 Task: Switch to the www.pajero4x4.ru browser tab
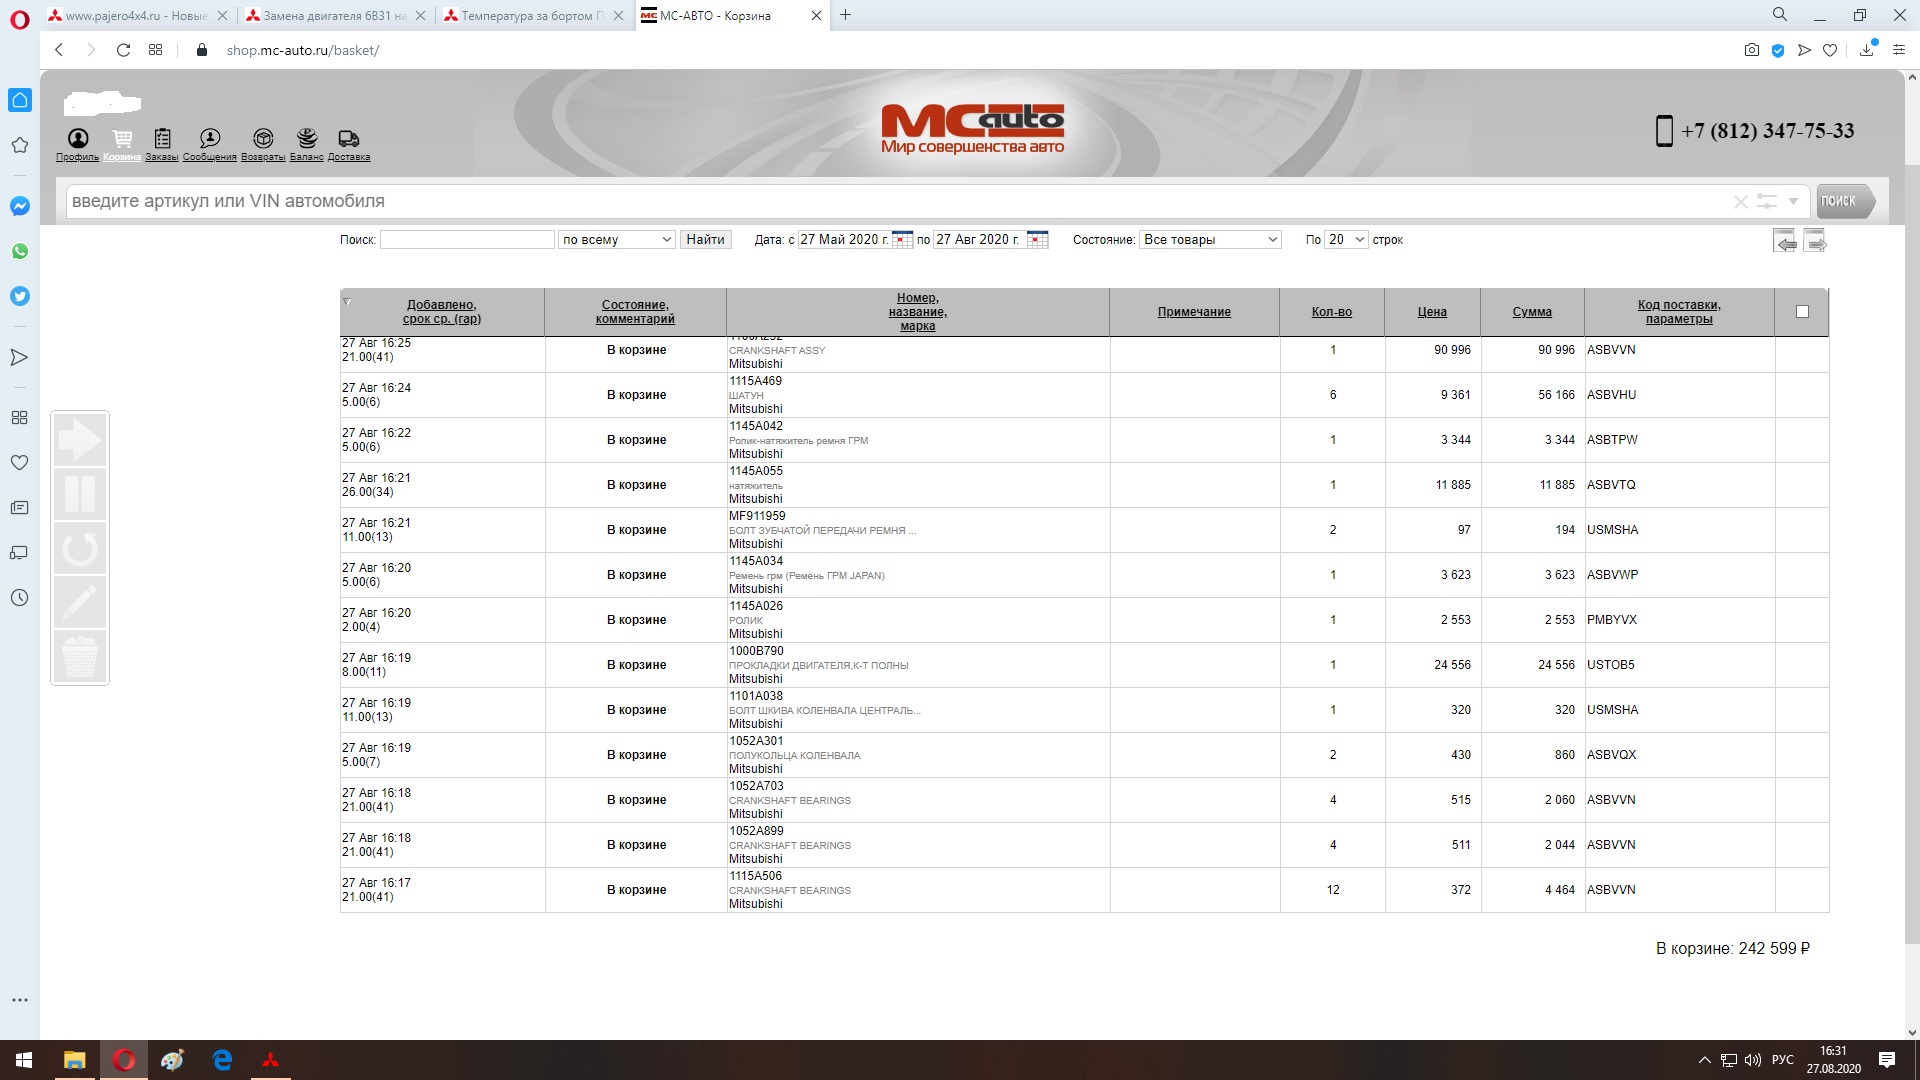coord(136,16)
